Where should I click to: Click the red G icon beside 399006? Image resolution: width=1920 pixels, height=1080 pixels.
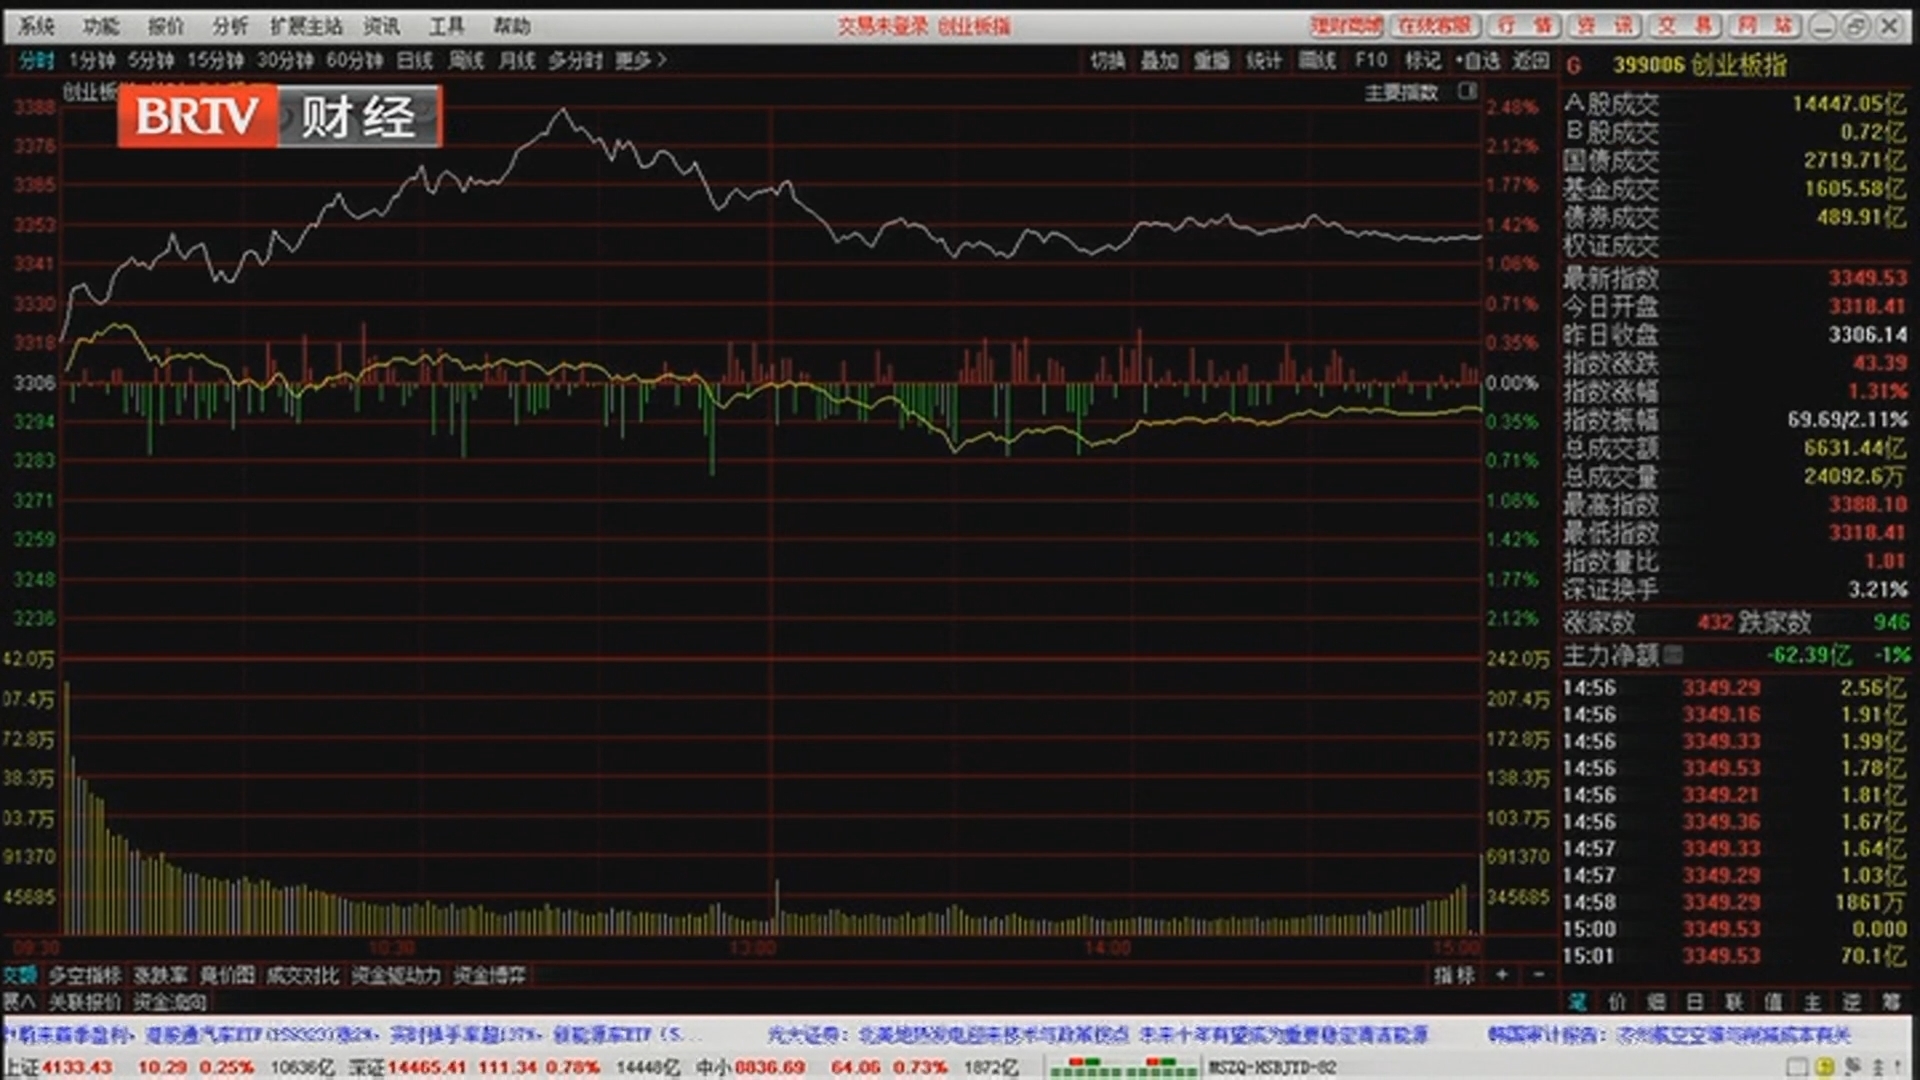pos(1574,66)
